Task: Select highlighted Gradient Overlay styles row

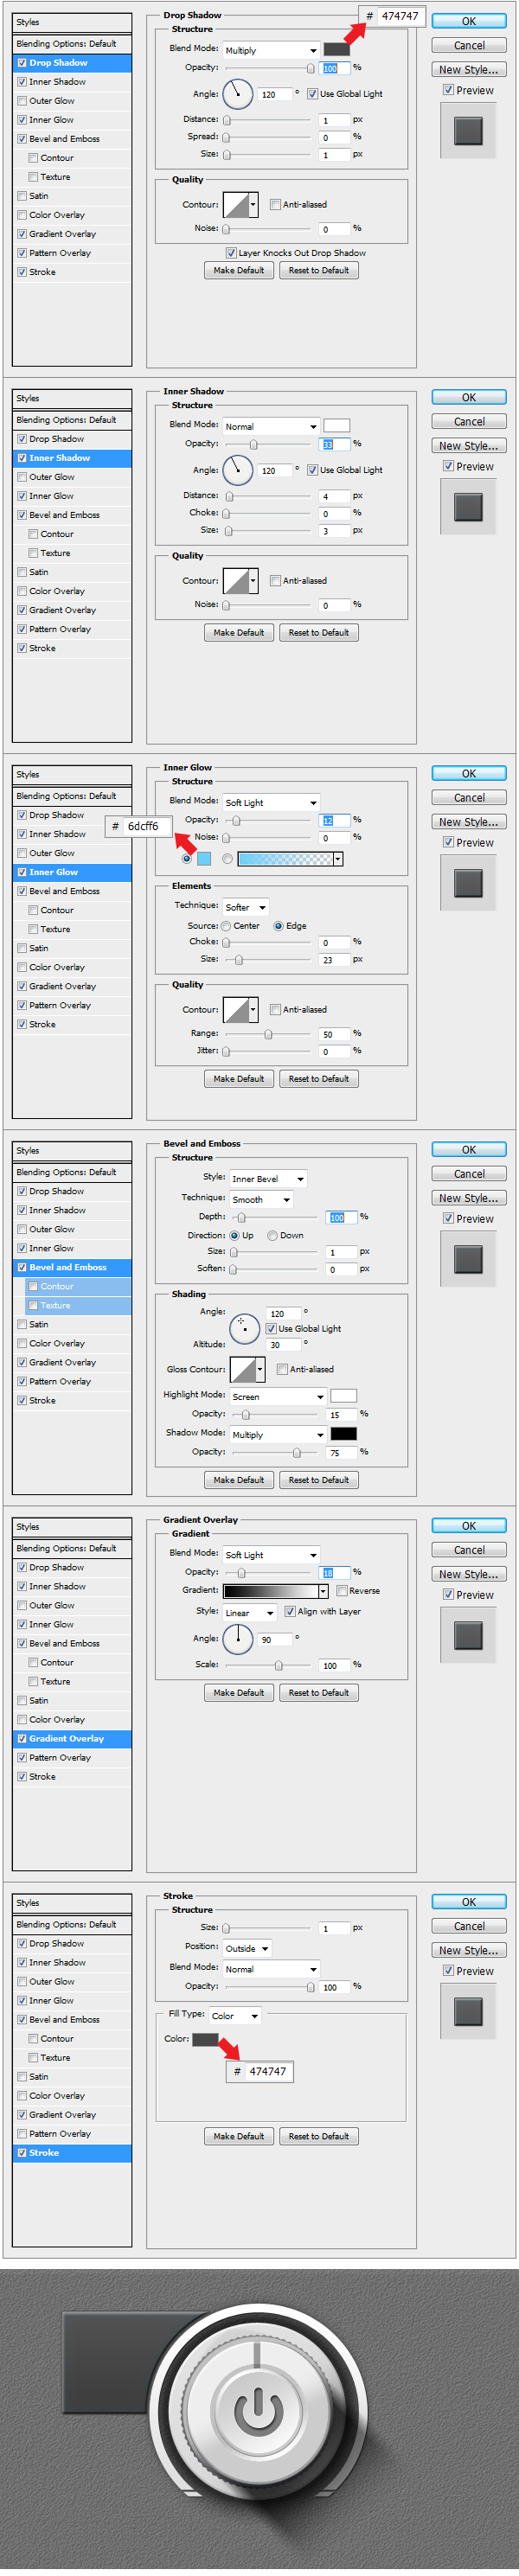Action: (x=72, y=1739)
